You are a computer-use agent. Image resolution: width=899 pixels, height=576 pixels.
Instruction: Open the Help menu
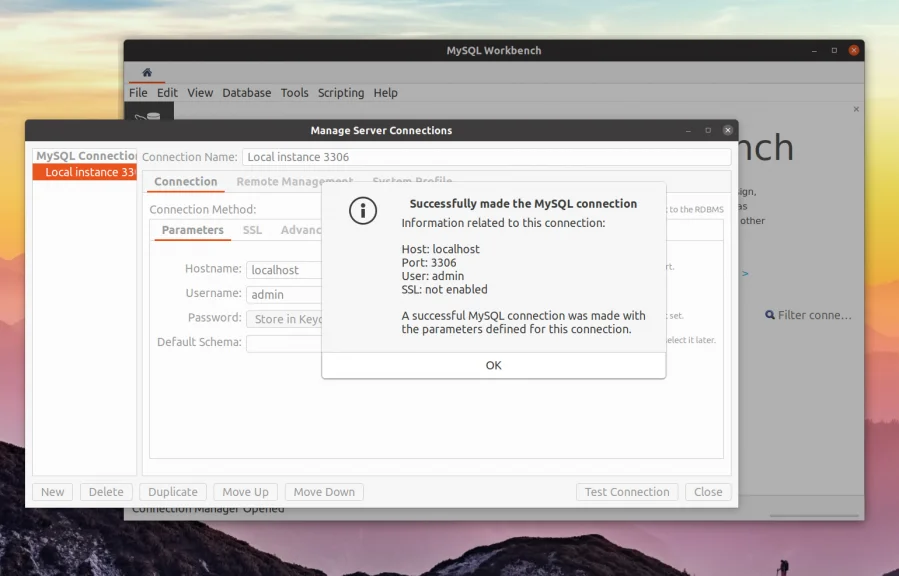click(385, 92)
